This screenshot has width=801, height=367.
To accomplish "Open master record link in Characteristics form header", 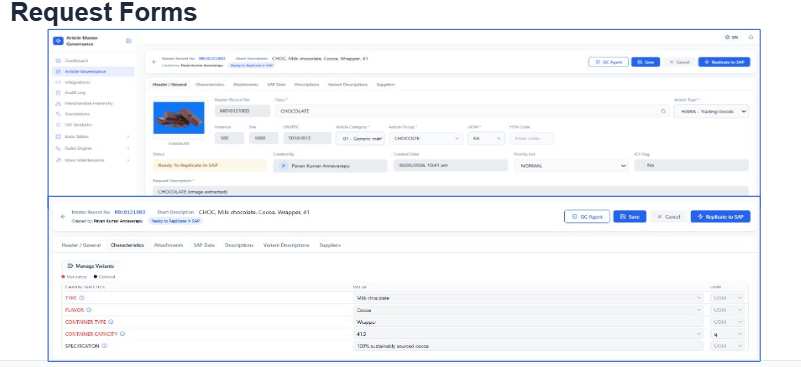I will 130,212.
